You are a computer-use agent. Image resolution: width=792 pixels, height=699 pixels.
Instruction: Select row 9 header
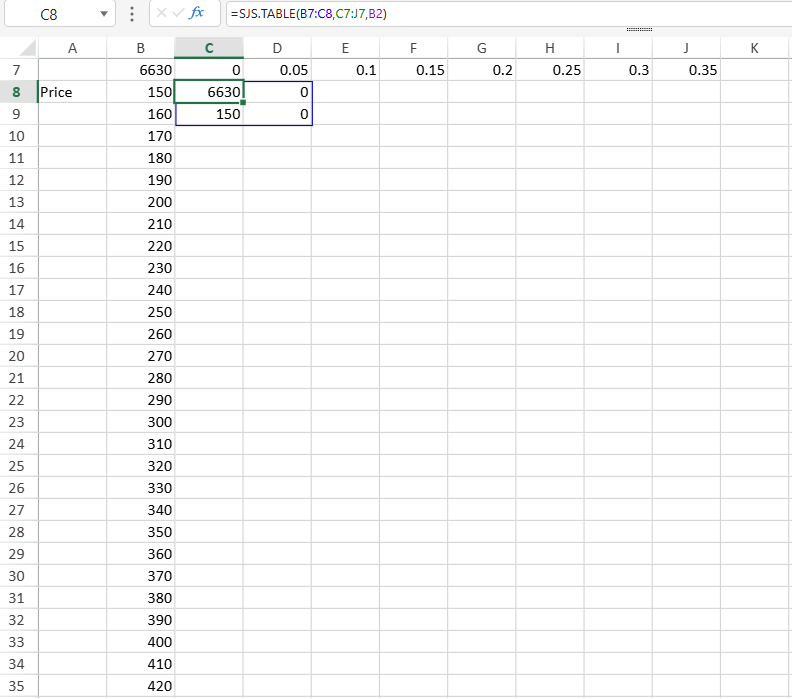point(19,114)
